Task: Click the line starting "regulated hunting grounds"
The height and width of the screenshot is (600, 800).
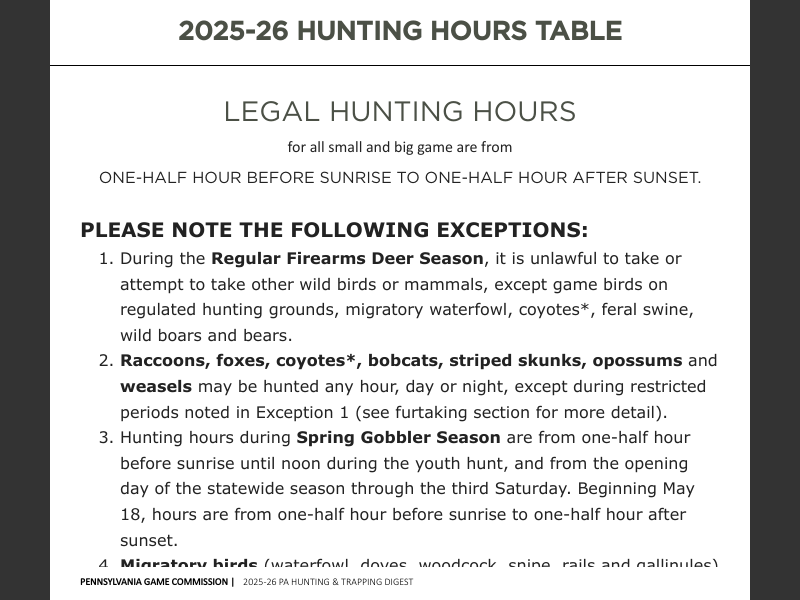Action: (407, 309)
